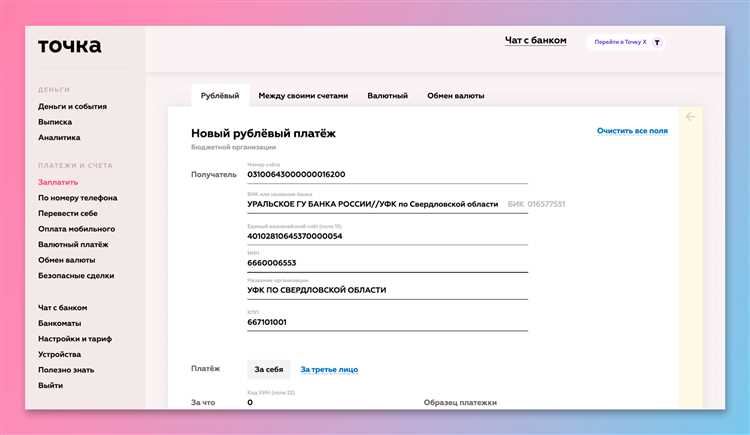Go to the "Обмен валюты" tab
Image resolution: width=750 pixels, height=435 pixels.
click(x=456, y=96)
